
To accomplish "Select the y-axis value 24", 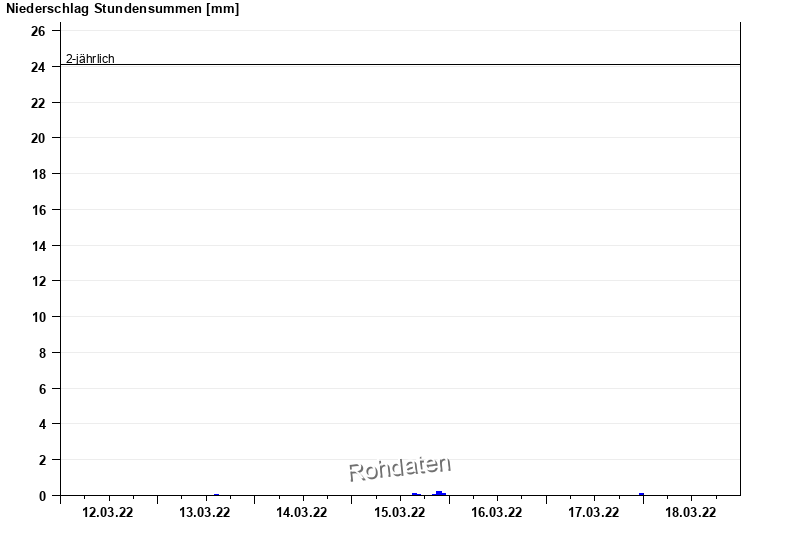I will 38,67.
